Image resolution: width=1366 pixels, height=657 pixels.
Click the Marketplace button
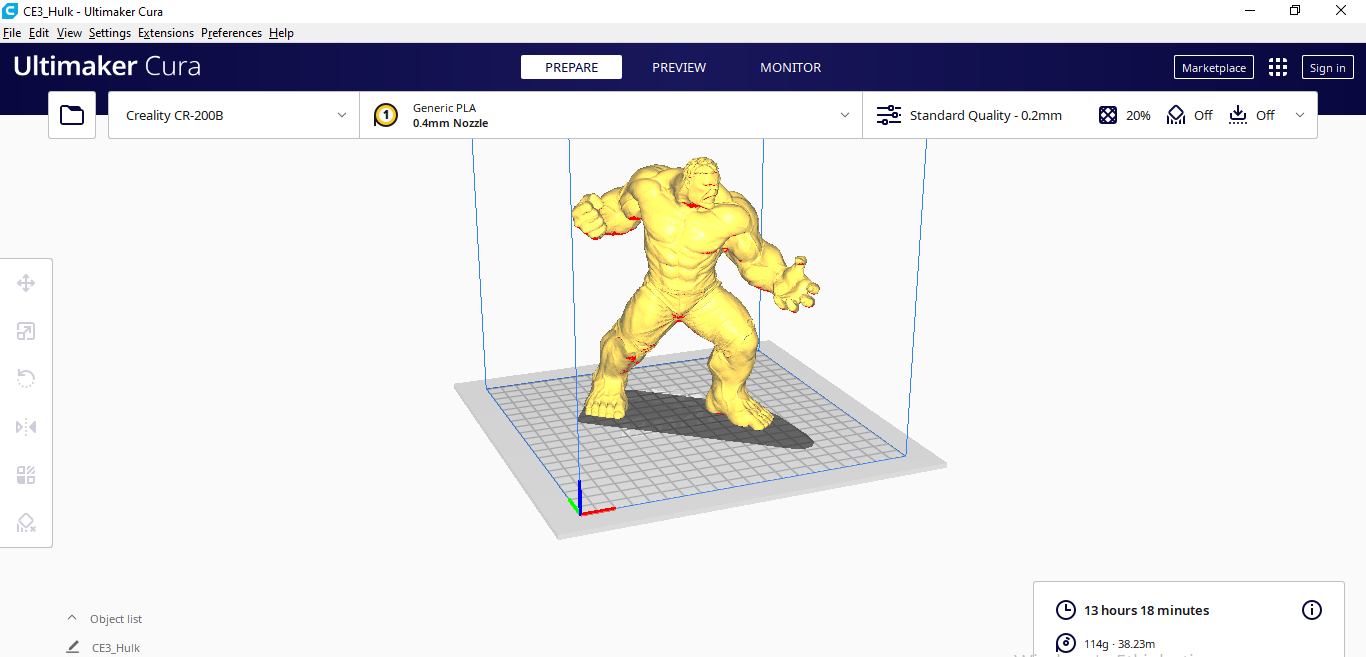[x=1213, y=67]
